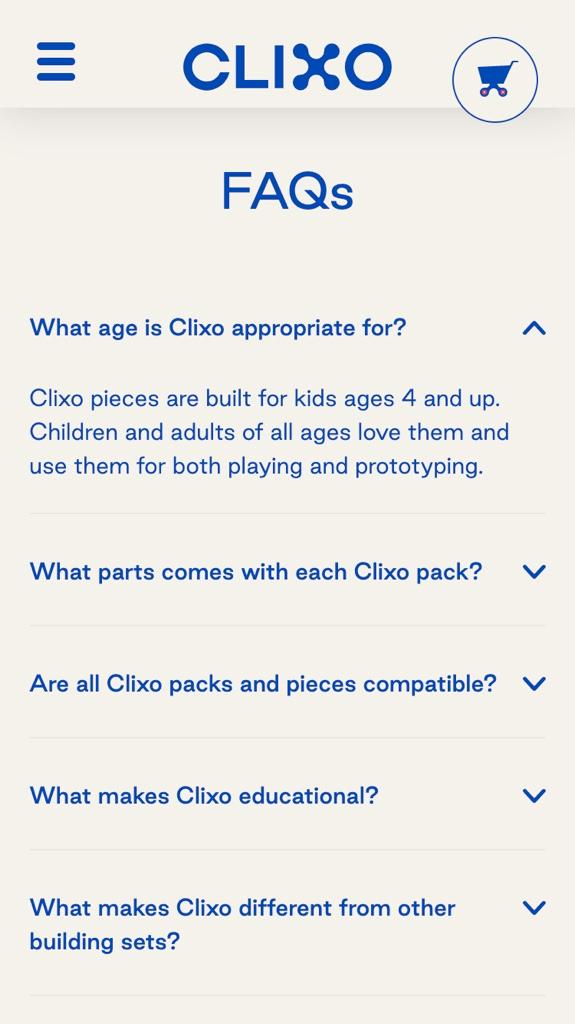Collapse the answer using the upward chevron
The height and width of the screenshot is (1024, 575).
(534, 327)
